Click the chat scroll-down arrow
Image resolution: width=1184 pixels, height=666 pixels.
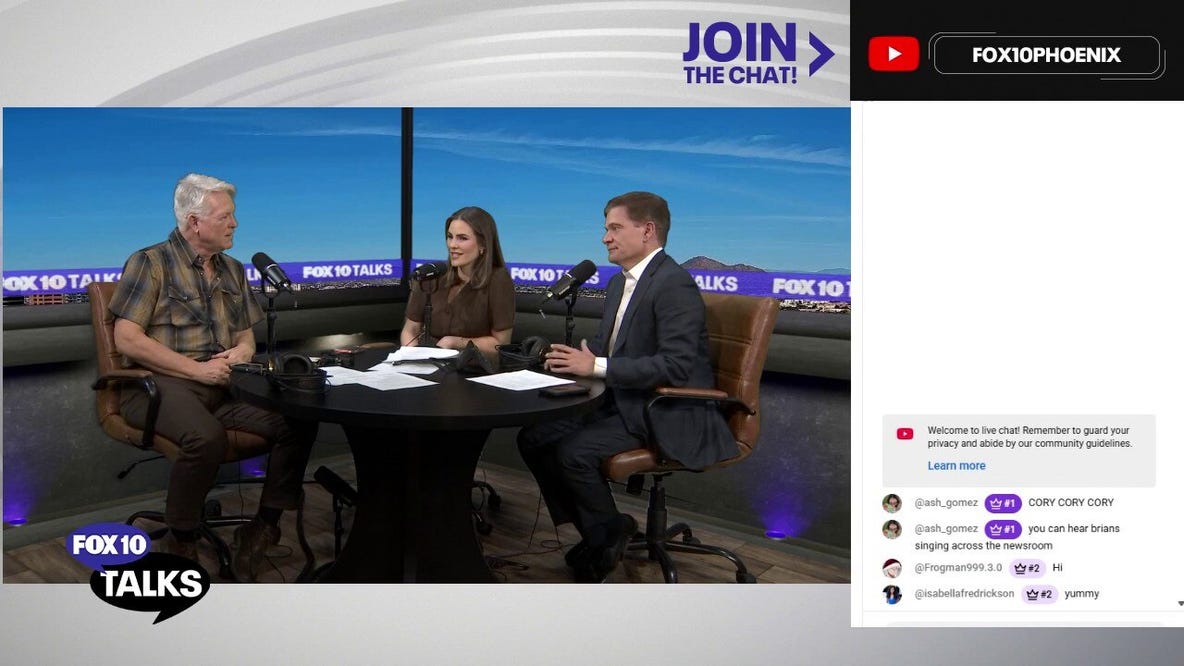(1180, 604)
